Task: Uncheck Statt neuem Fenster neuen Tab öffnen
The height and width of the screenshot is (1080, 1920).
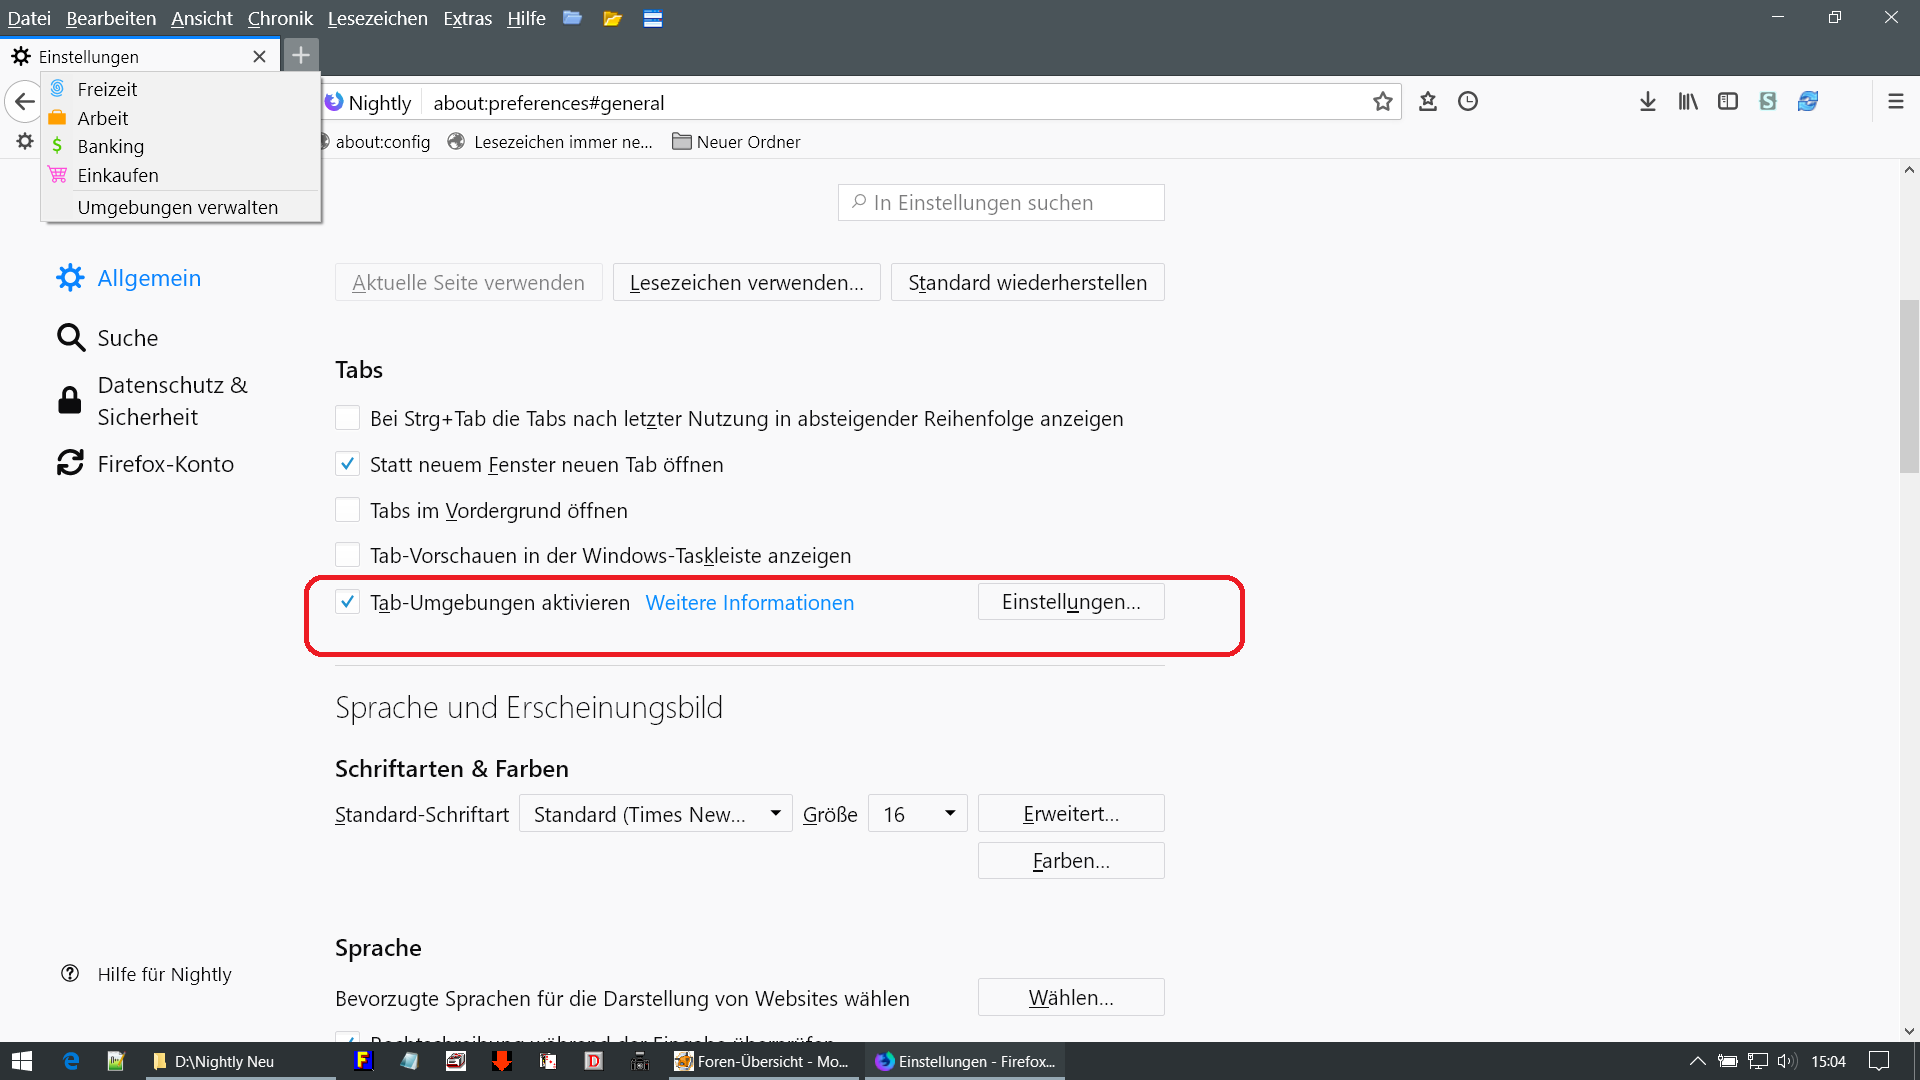Action: point(347,464)
